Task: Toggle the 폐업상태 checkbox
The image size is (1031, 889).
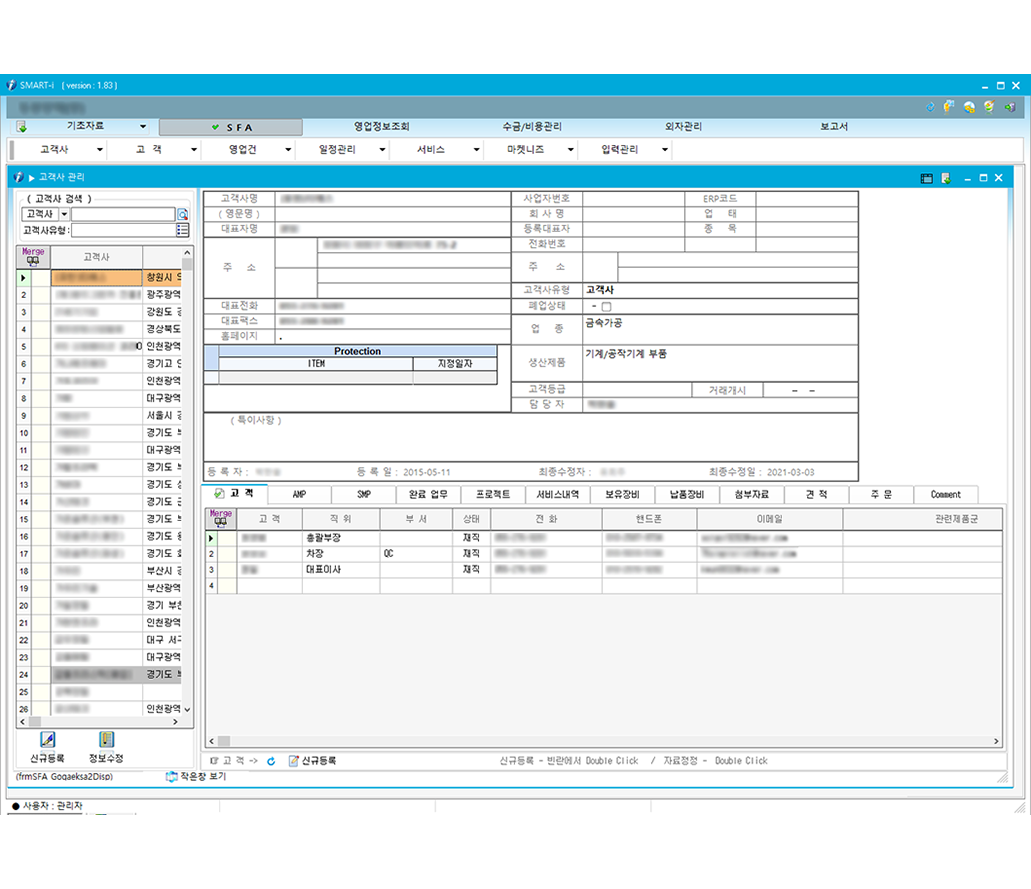Action: click(x=606, y=307)
